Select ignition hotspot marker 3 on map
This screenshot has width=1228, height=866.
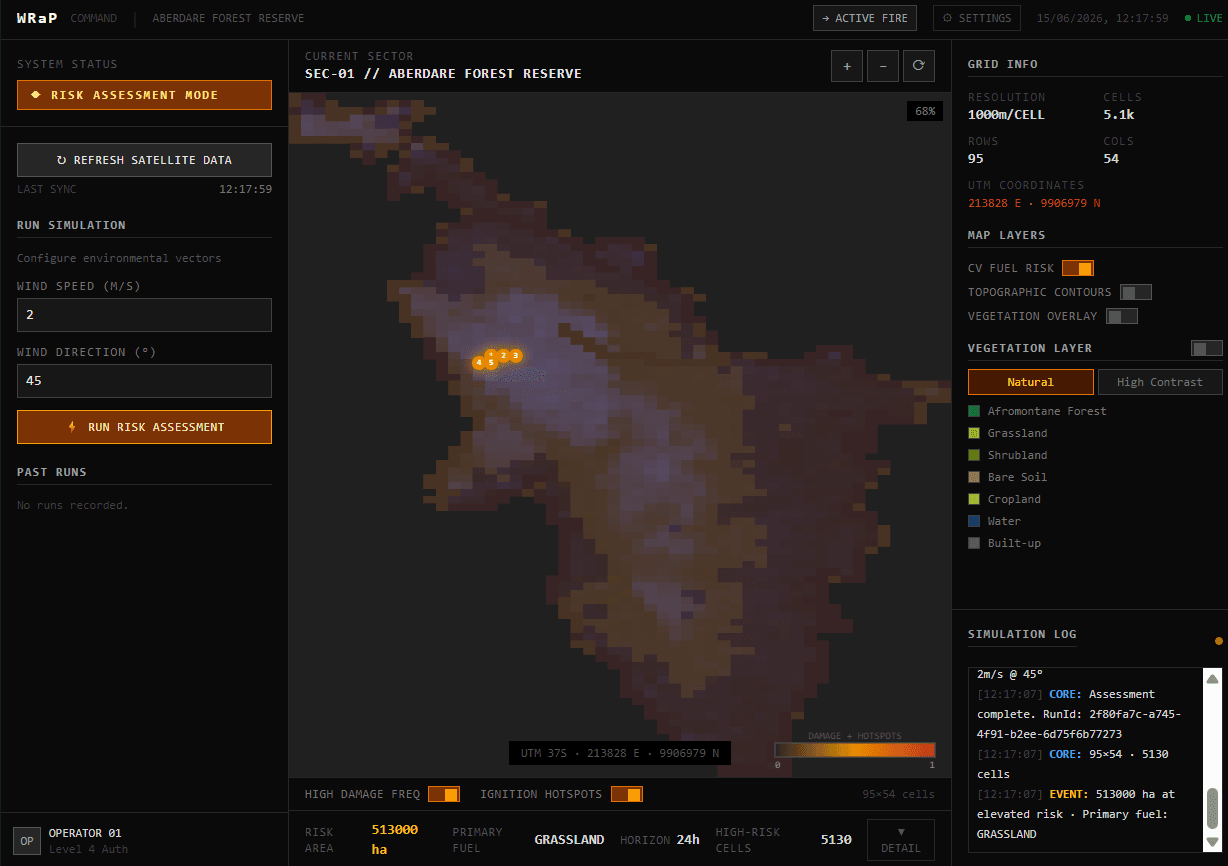[516, 355]
